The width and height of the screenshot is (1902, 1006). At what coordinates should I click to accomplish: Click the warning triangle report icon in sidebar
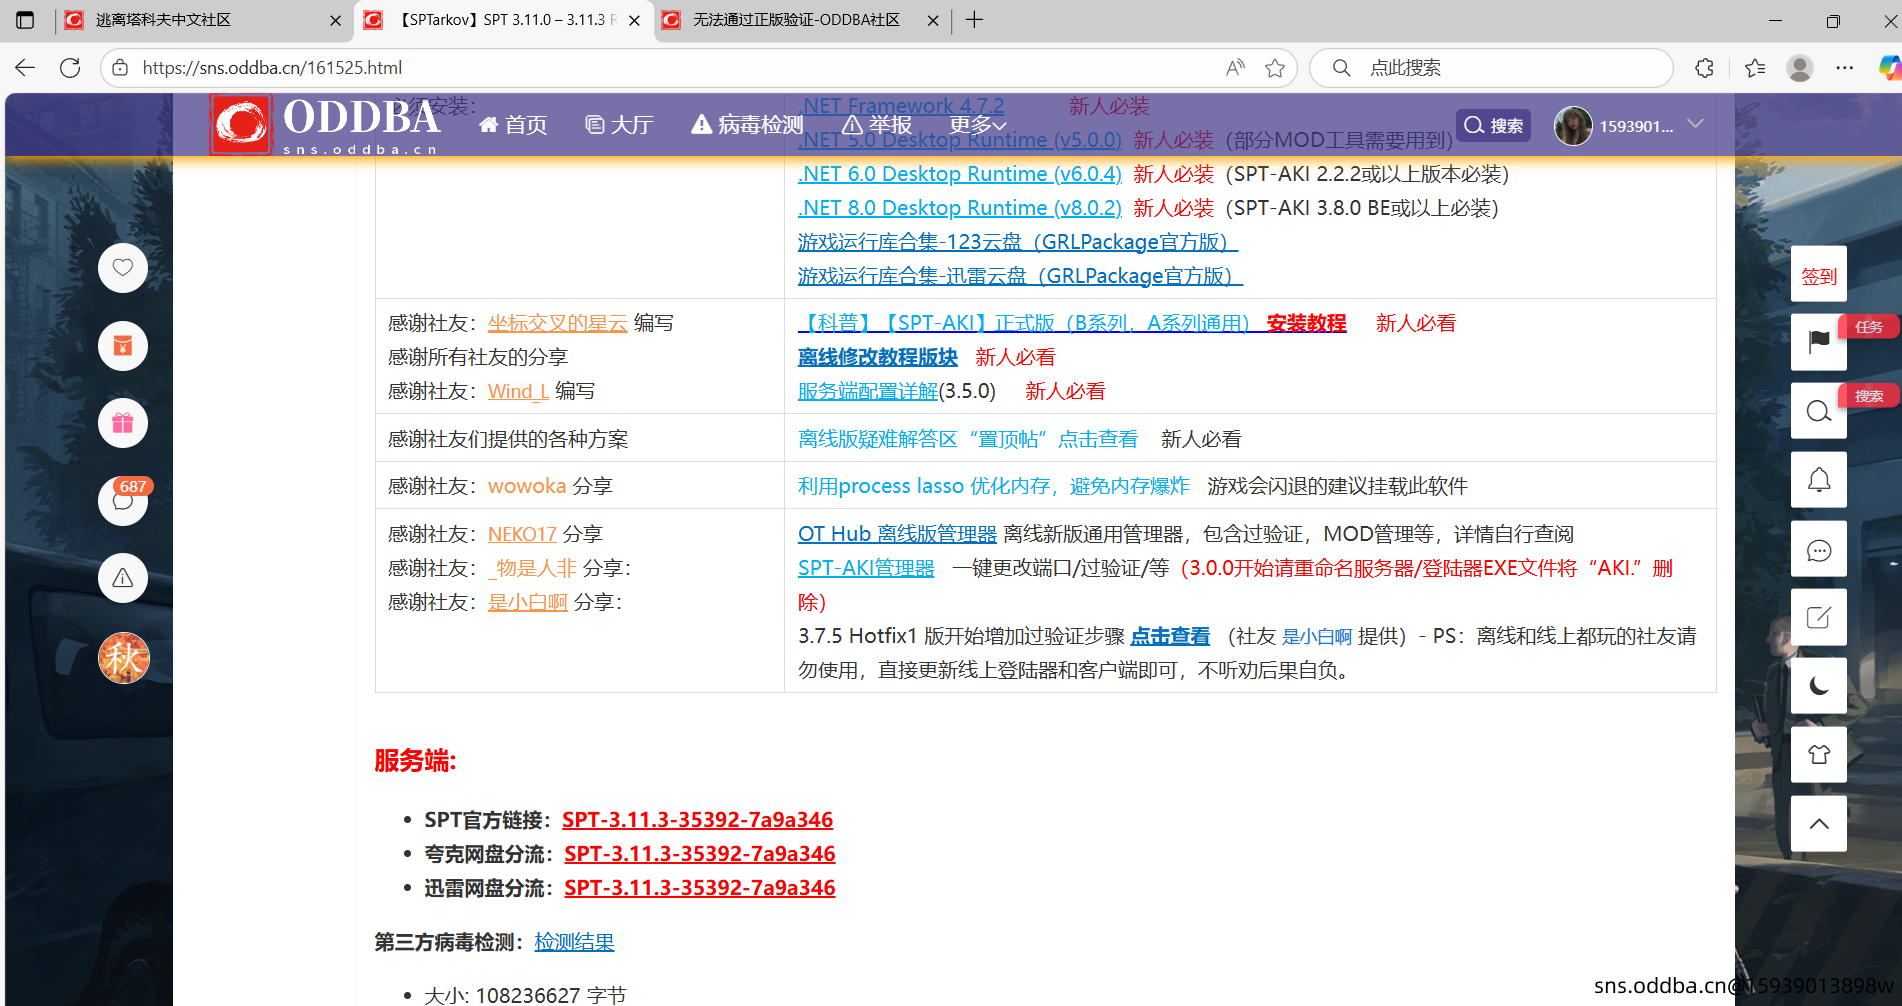click(123, 578)
